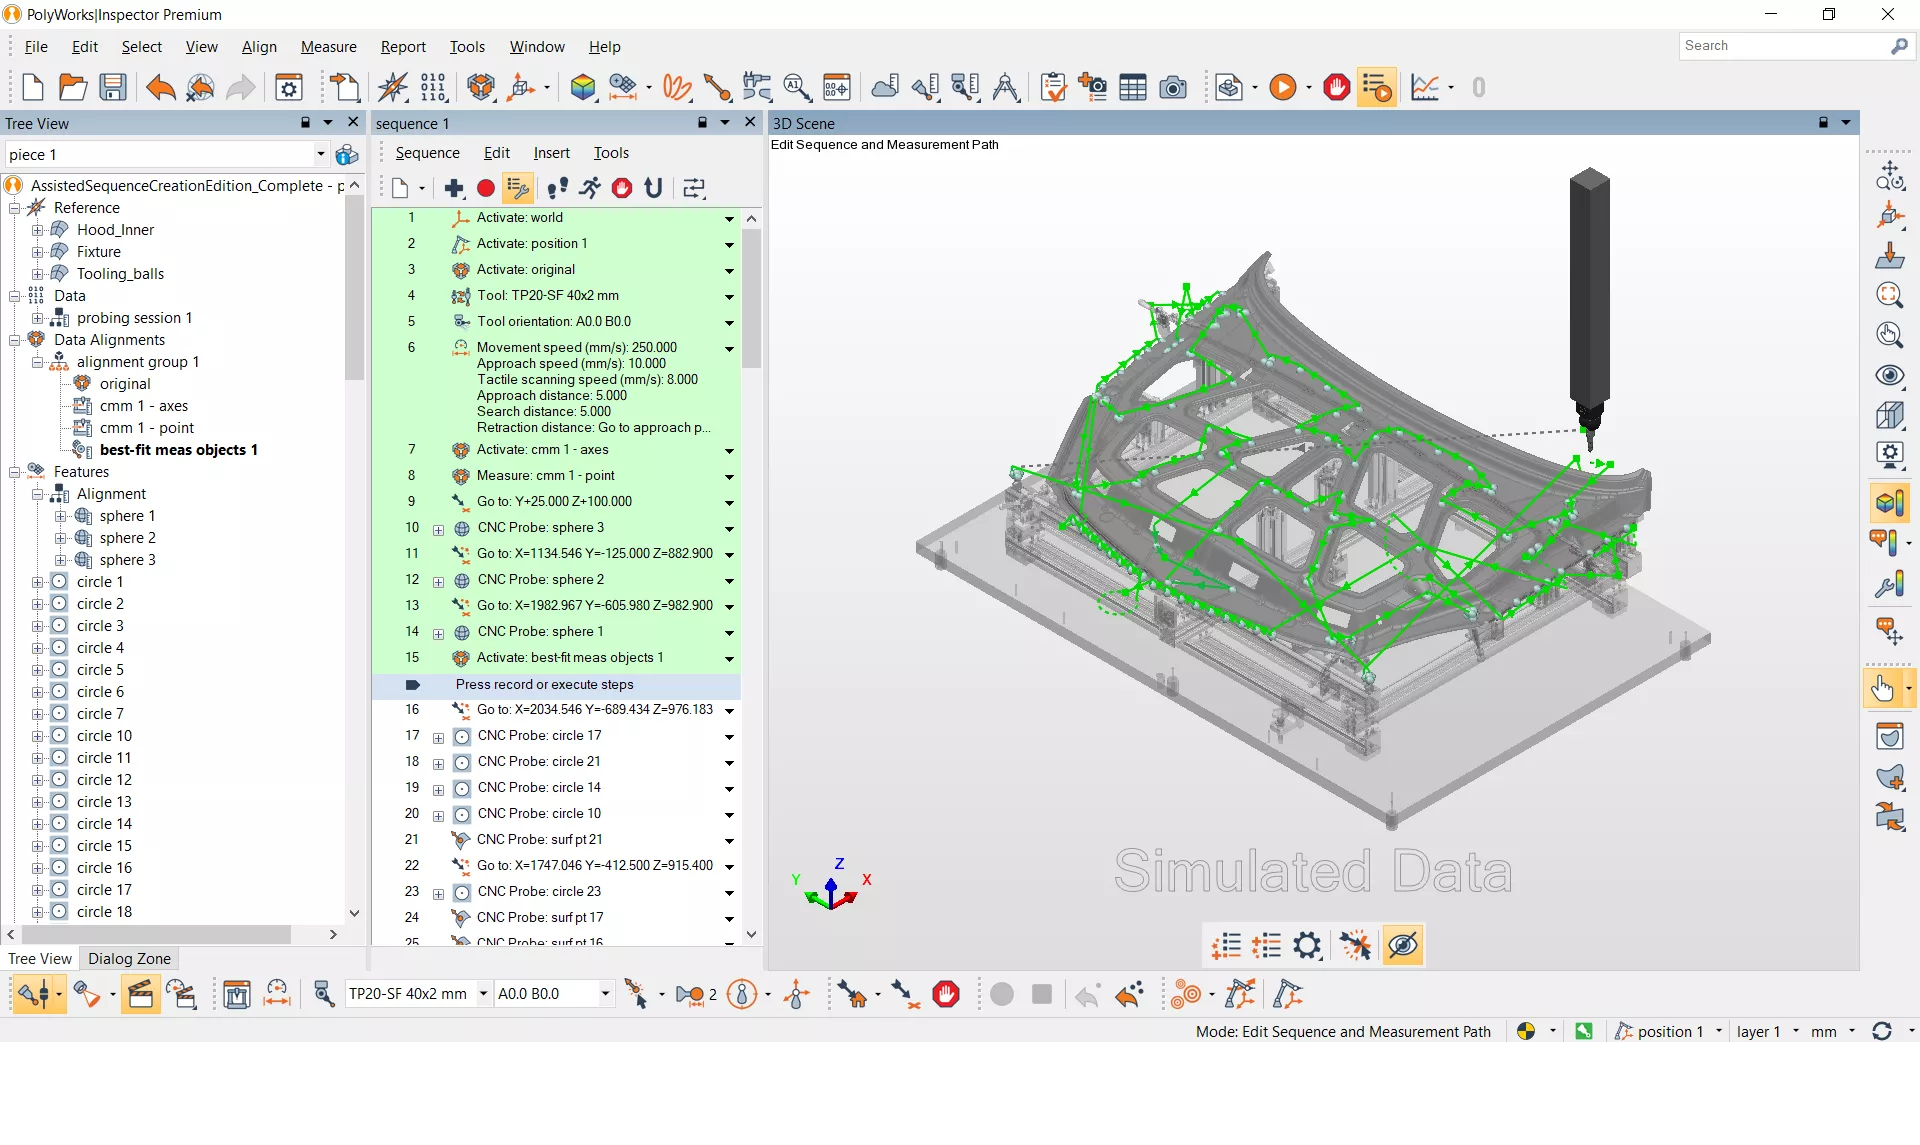Click the Tree View horizontal scrollbar thumb
This screenshot has height=1145, width=1920.
click(155, 934)
